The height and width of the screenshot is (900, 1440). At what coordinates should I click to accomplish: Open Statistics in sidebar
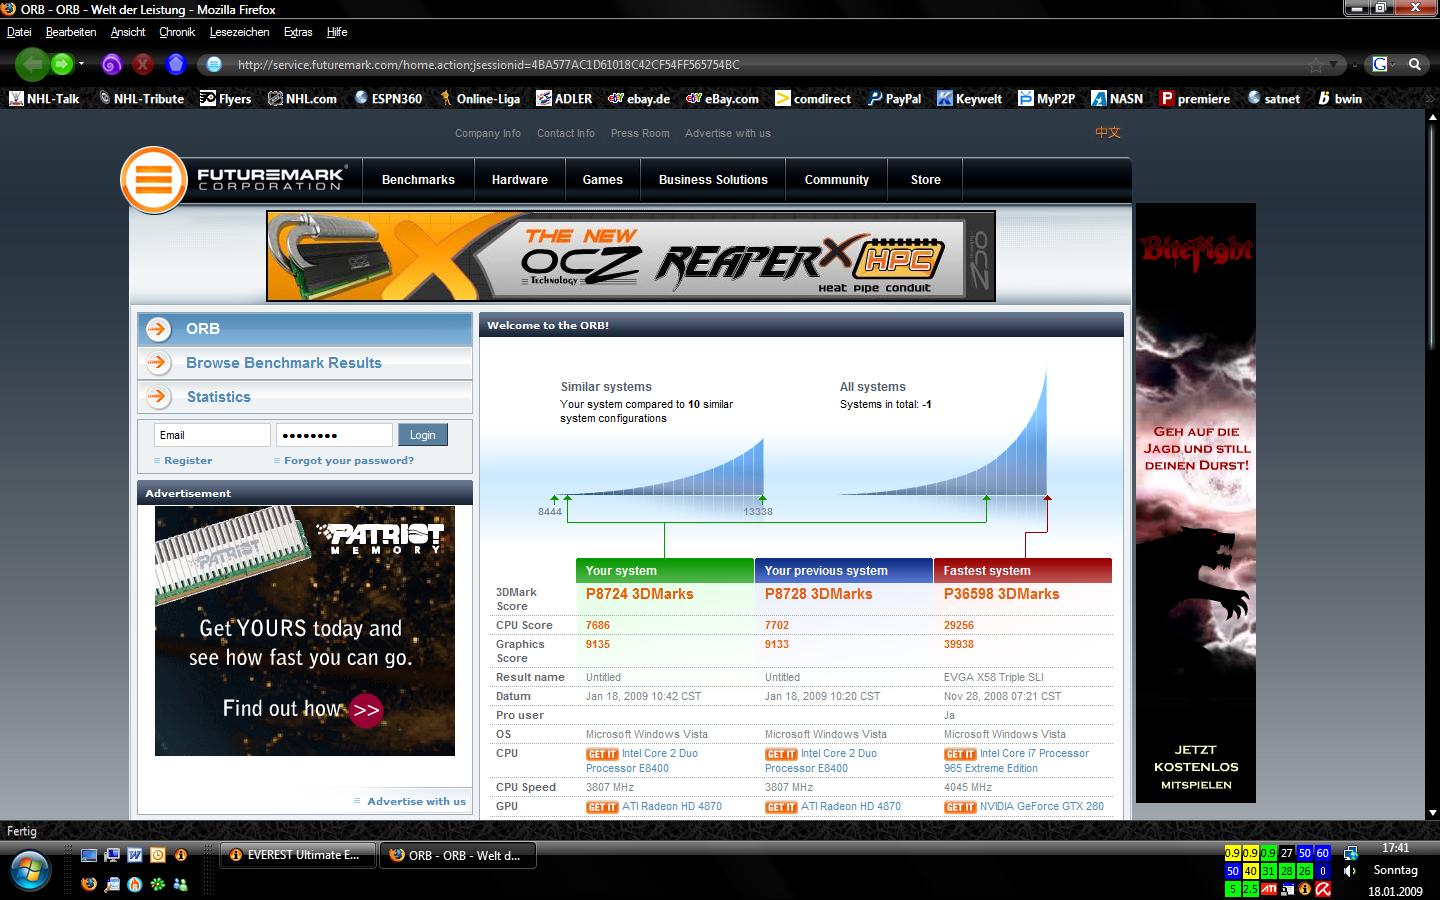[305, 397]
